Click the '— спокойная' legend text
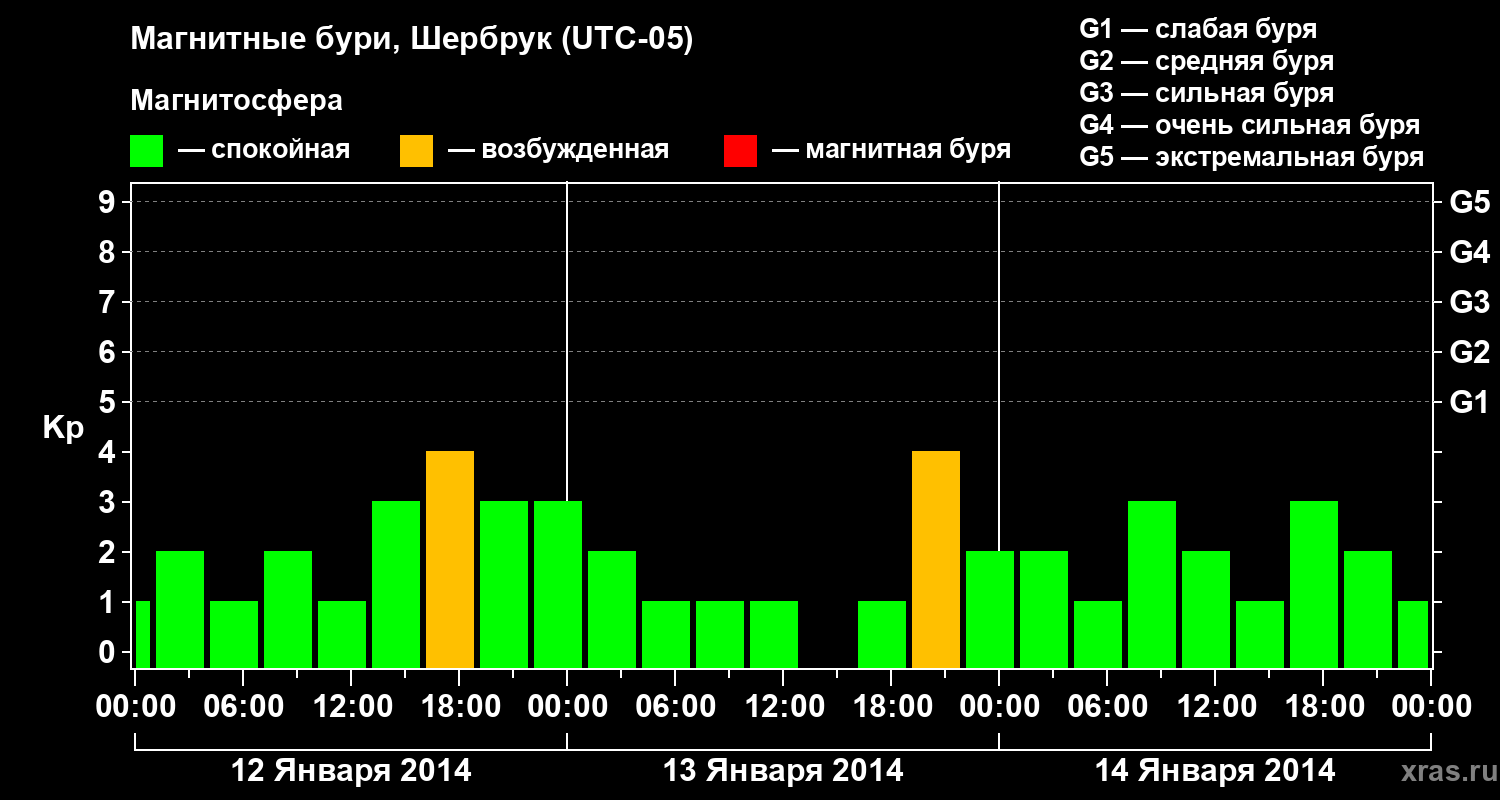Viewport: 1500px width, 800px height. click(264, 151)
